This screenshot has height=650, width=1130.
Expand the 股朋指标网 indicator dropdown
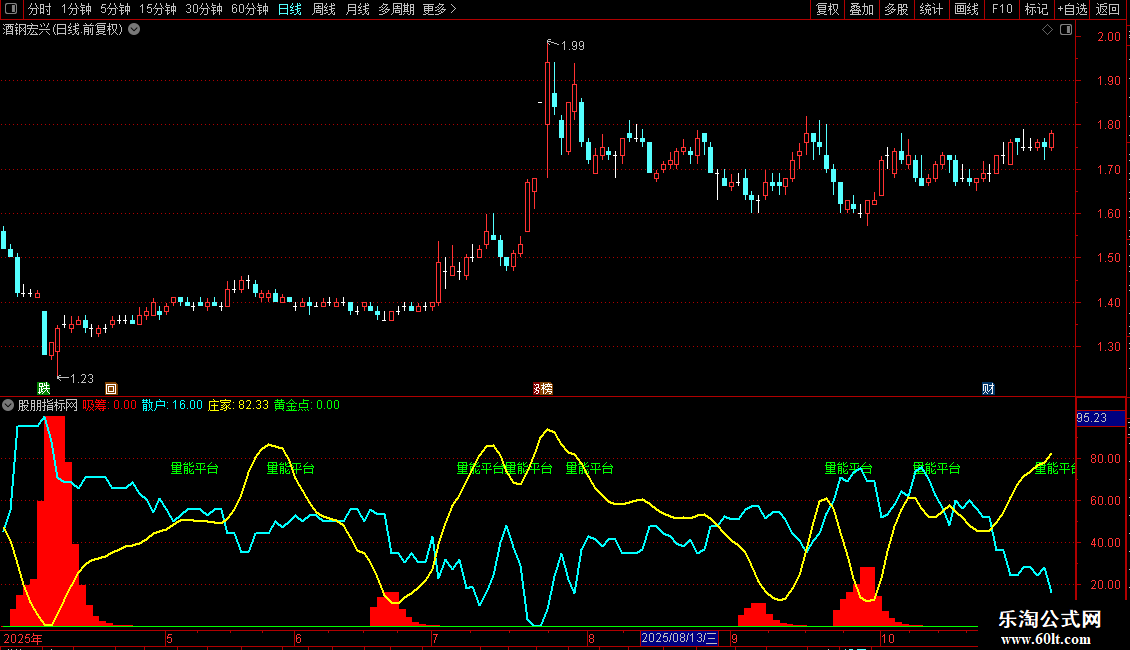[8, 405]
